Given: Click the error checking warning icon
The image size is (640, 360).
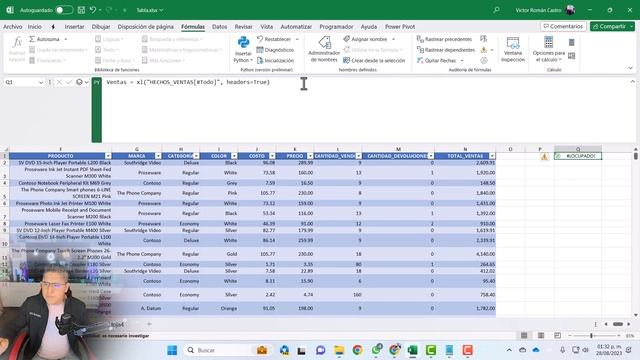Looking at the screenshot, I should 484,50.
